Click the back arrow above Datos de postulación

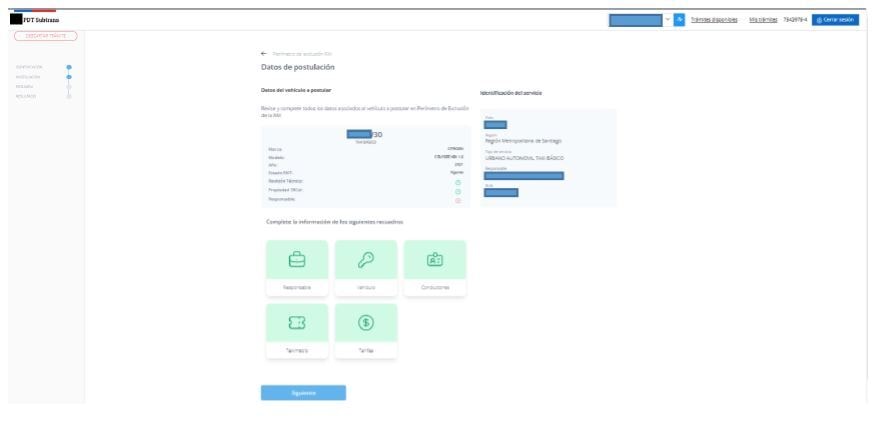[264, 54]
